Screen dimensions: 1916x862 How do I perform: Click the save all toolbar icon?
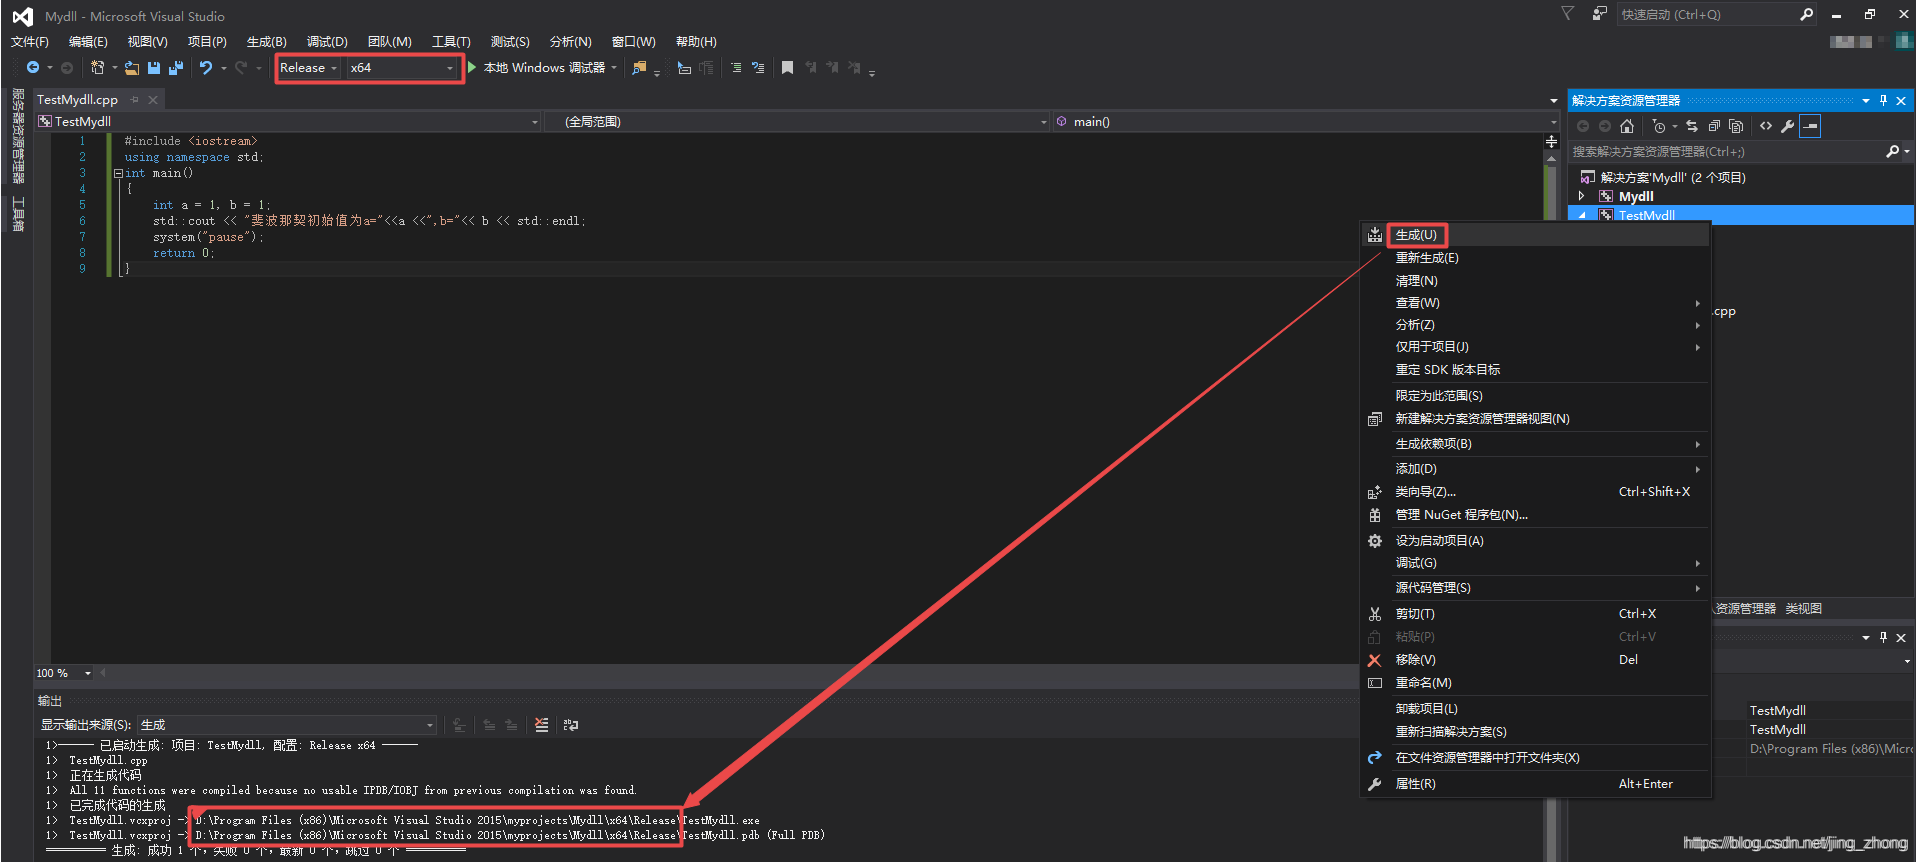tap(176, 68)
